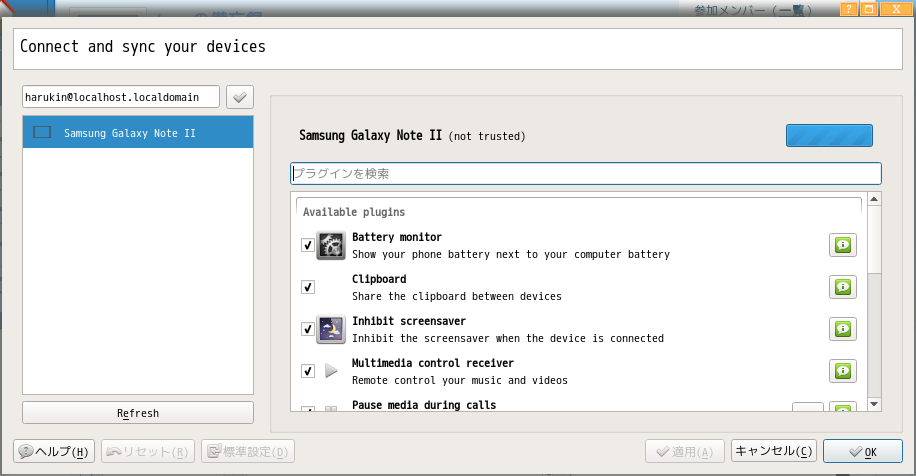Toggle the Inhibit screensaver checkbox
The height and width of the screenshot is (476, 916).
coord(308,329)
